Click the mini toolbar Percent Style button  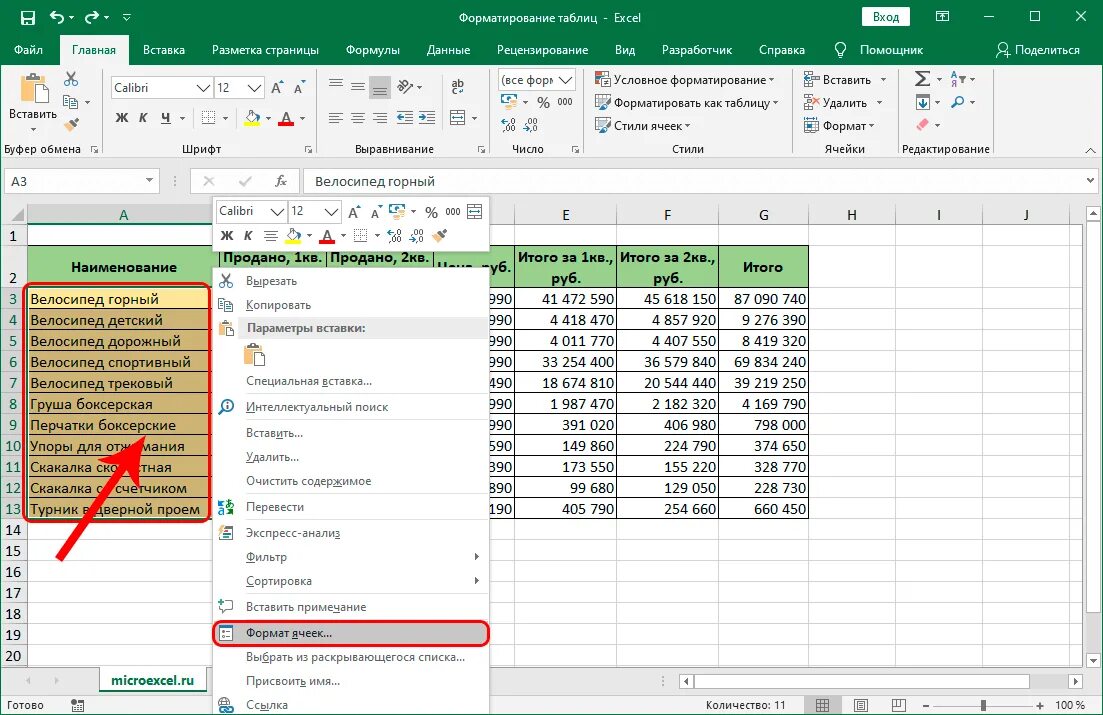pyautogui.click(x=431, y=212)
